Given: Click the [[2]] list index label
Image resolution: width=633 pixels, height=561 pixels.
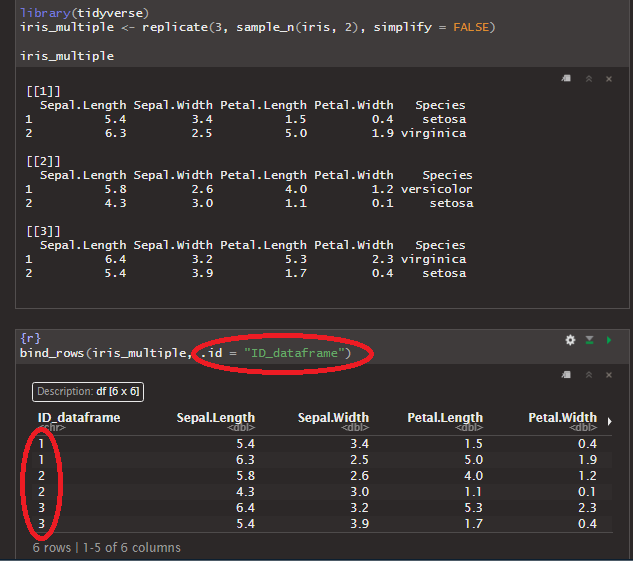Looking at the screenshot, I should click(x=43, y=161).
